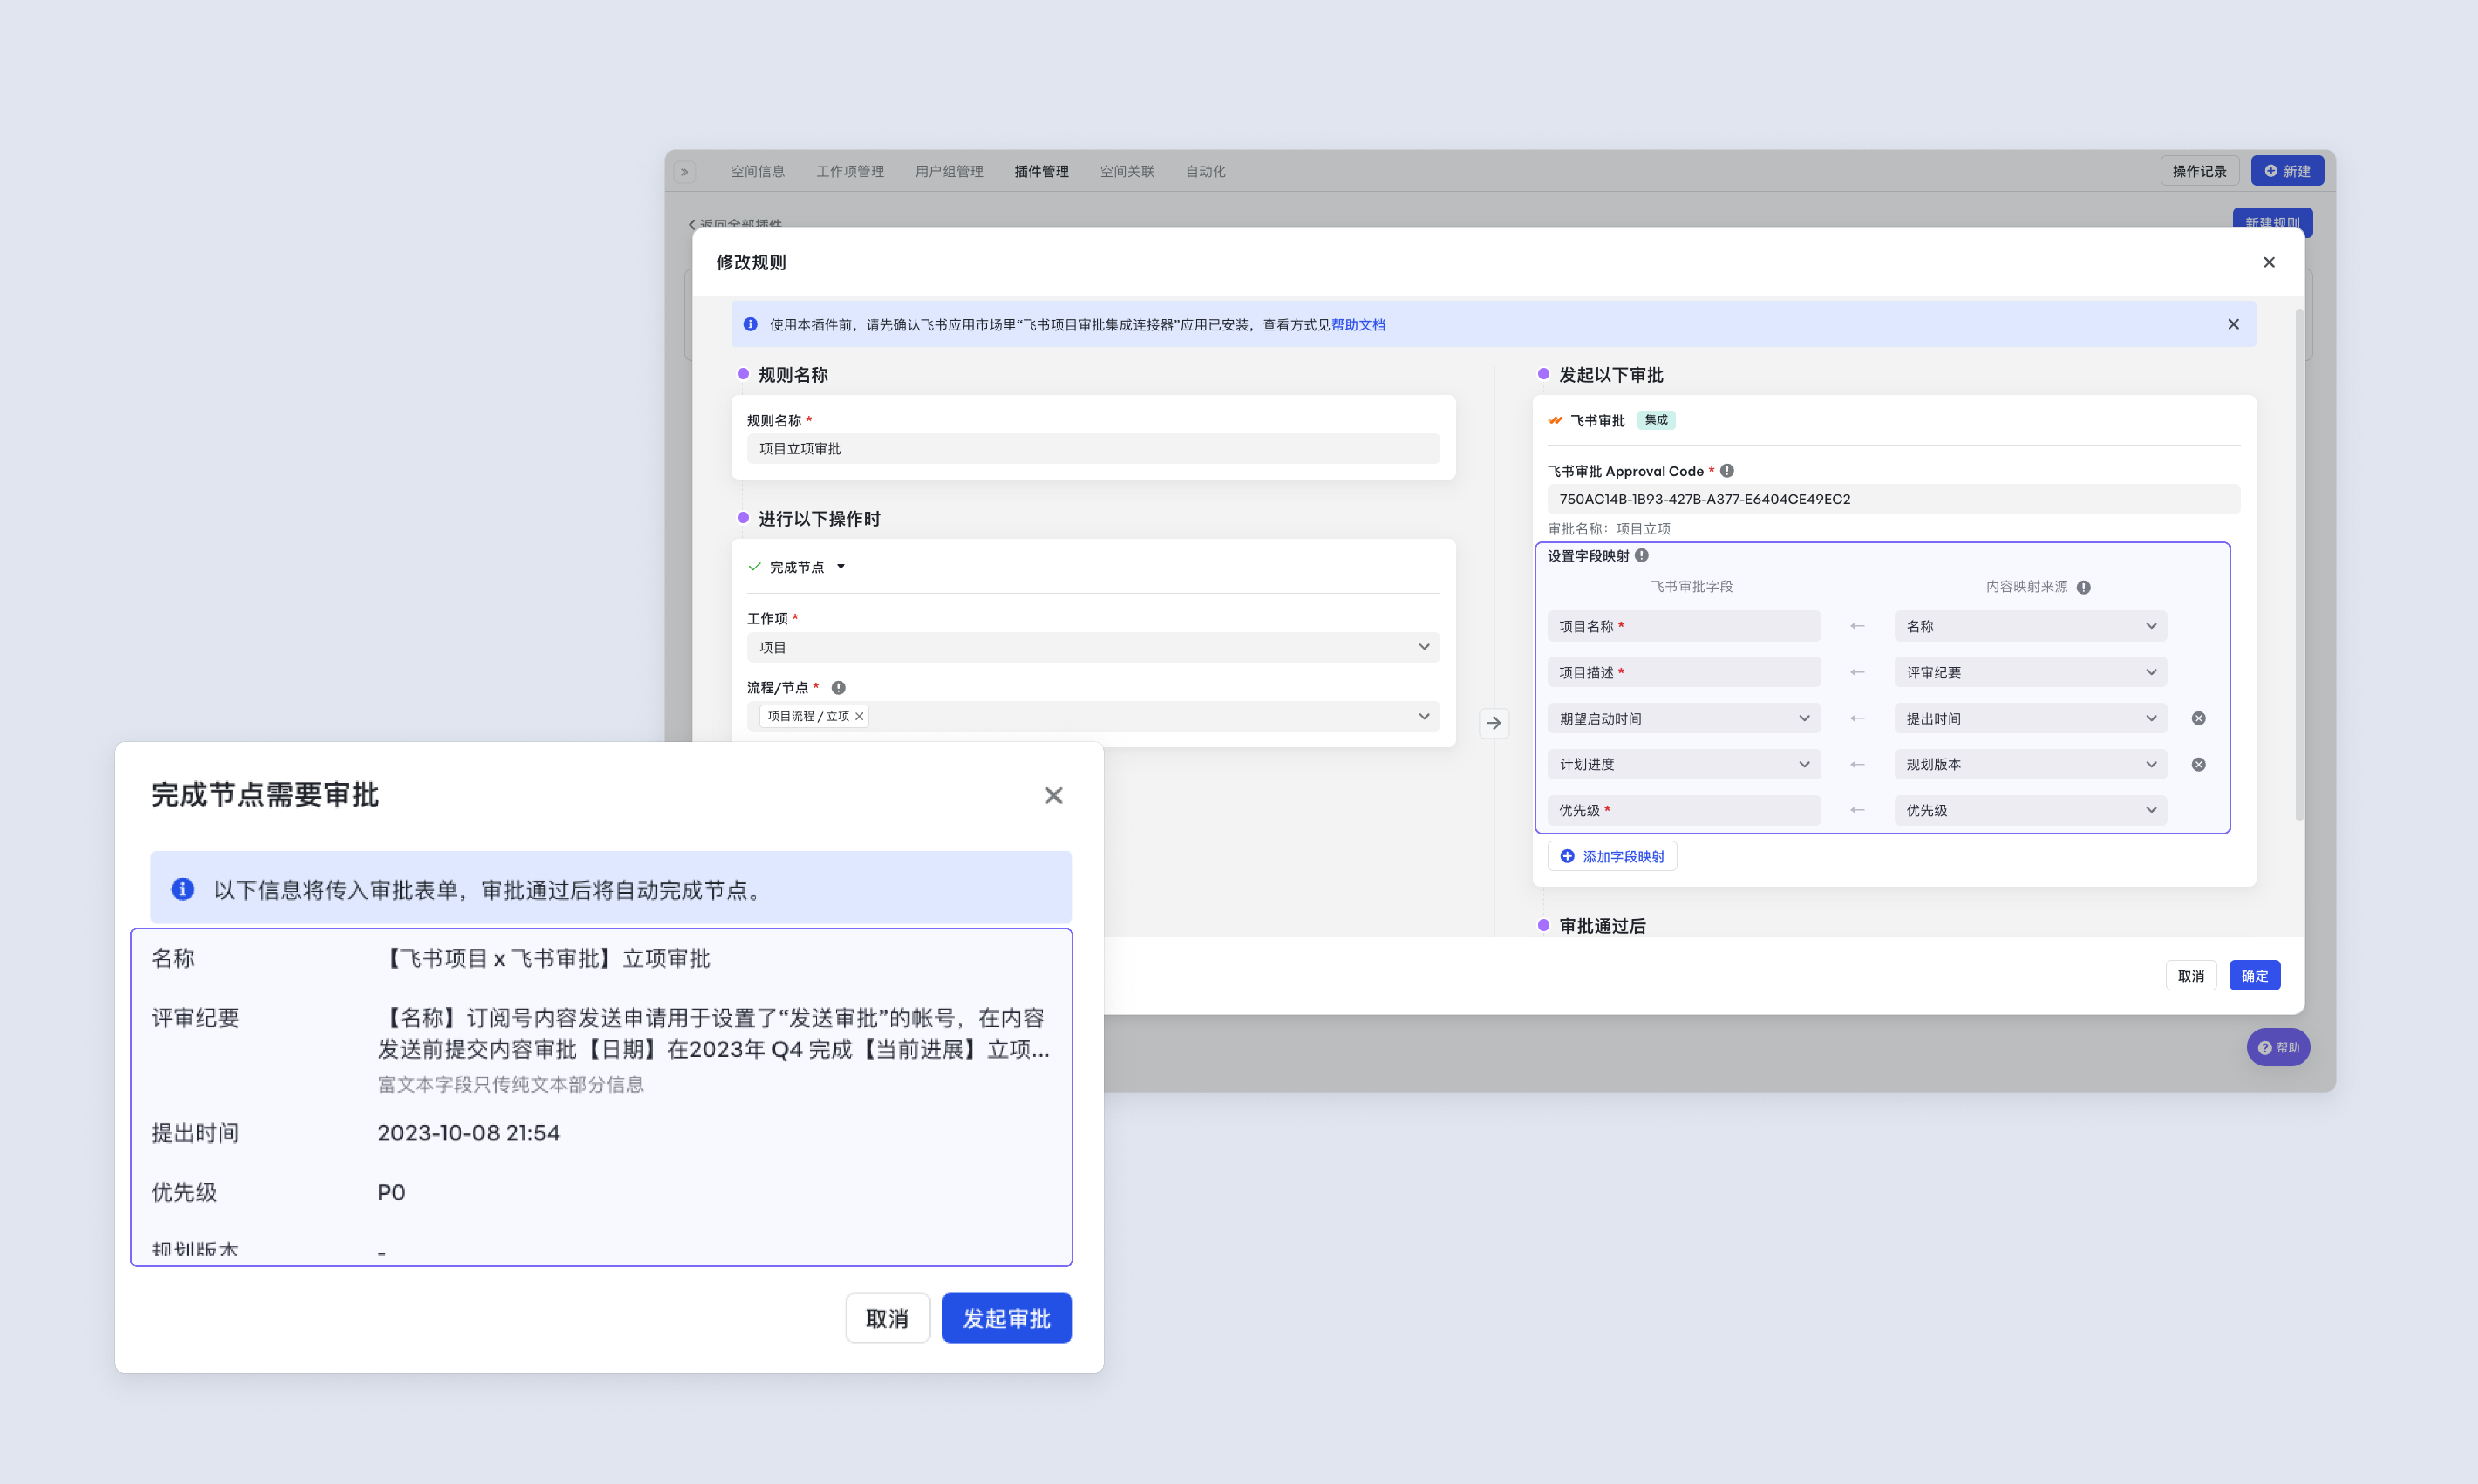Click the Approval Code input field
The image size is (2478, 1484).
(x=1893, y=499)
